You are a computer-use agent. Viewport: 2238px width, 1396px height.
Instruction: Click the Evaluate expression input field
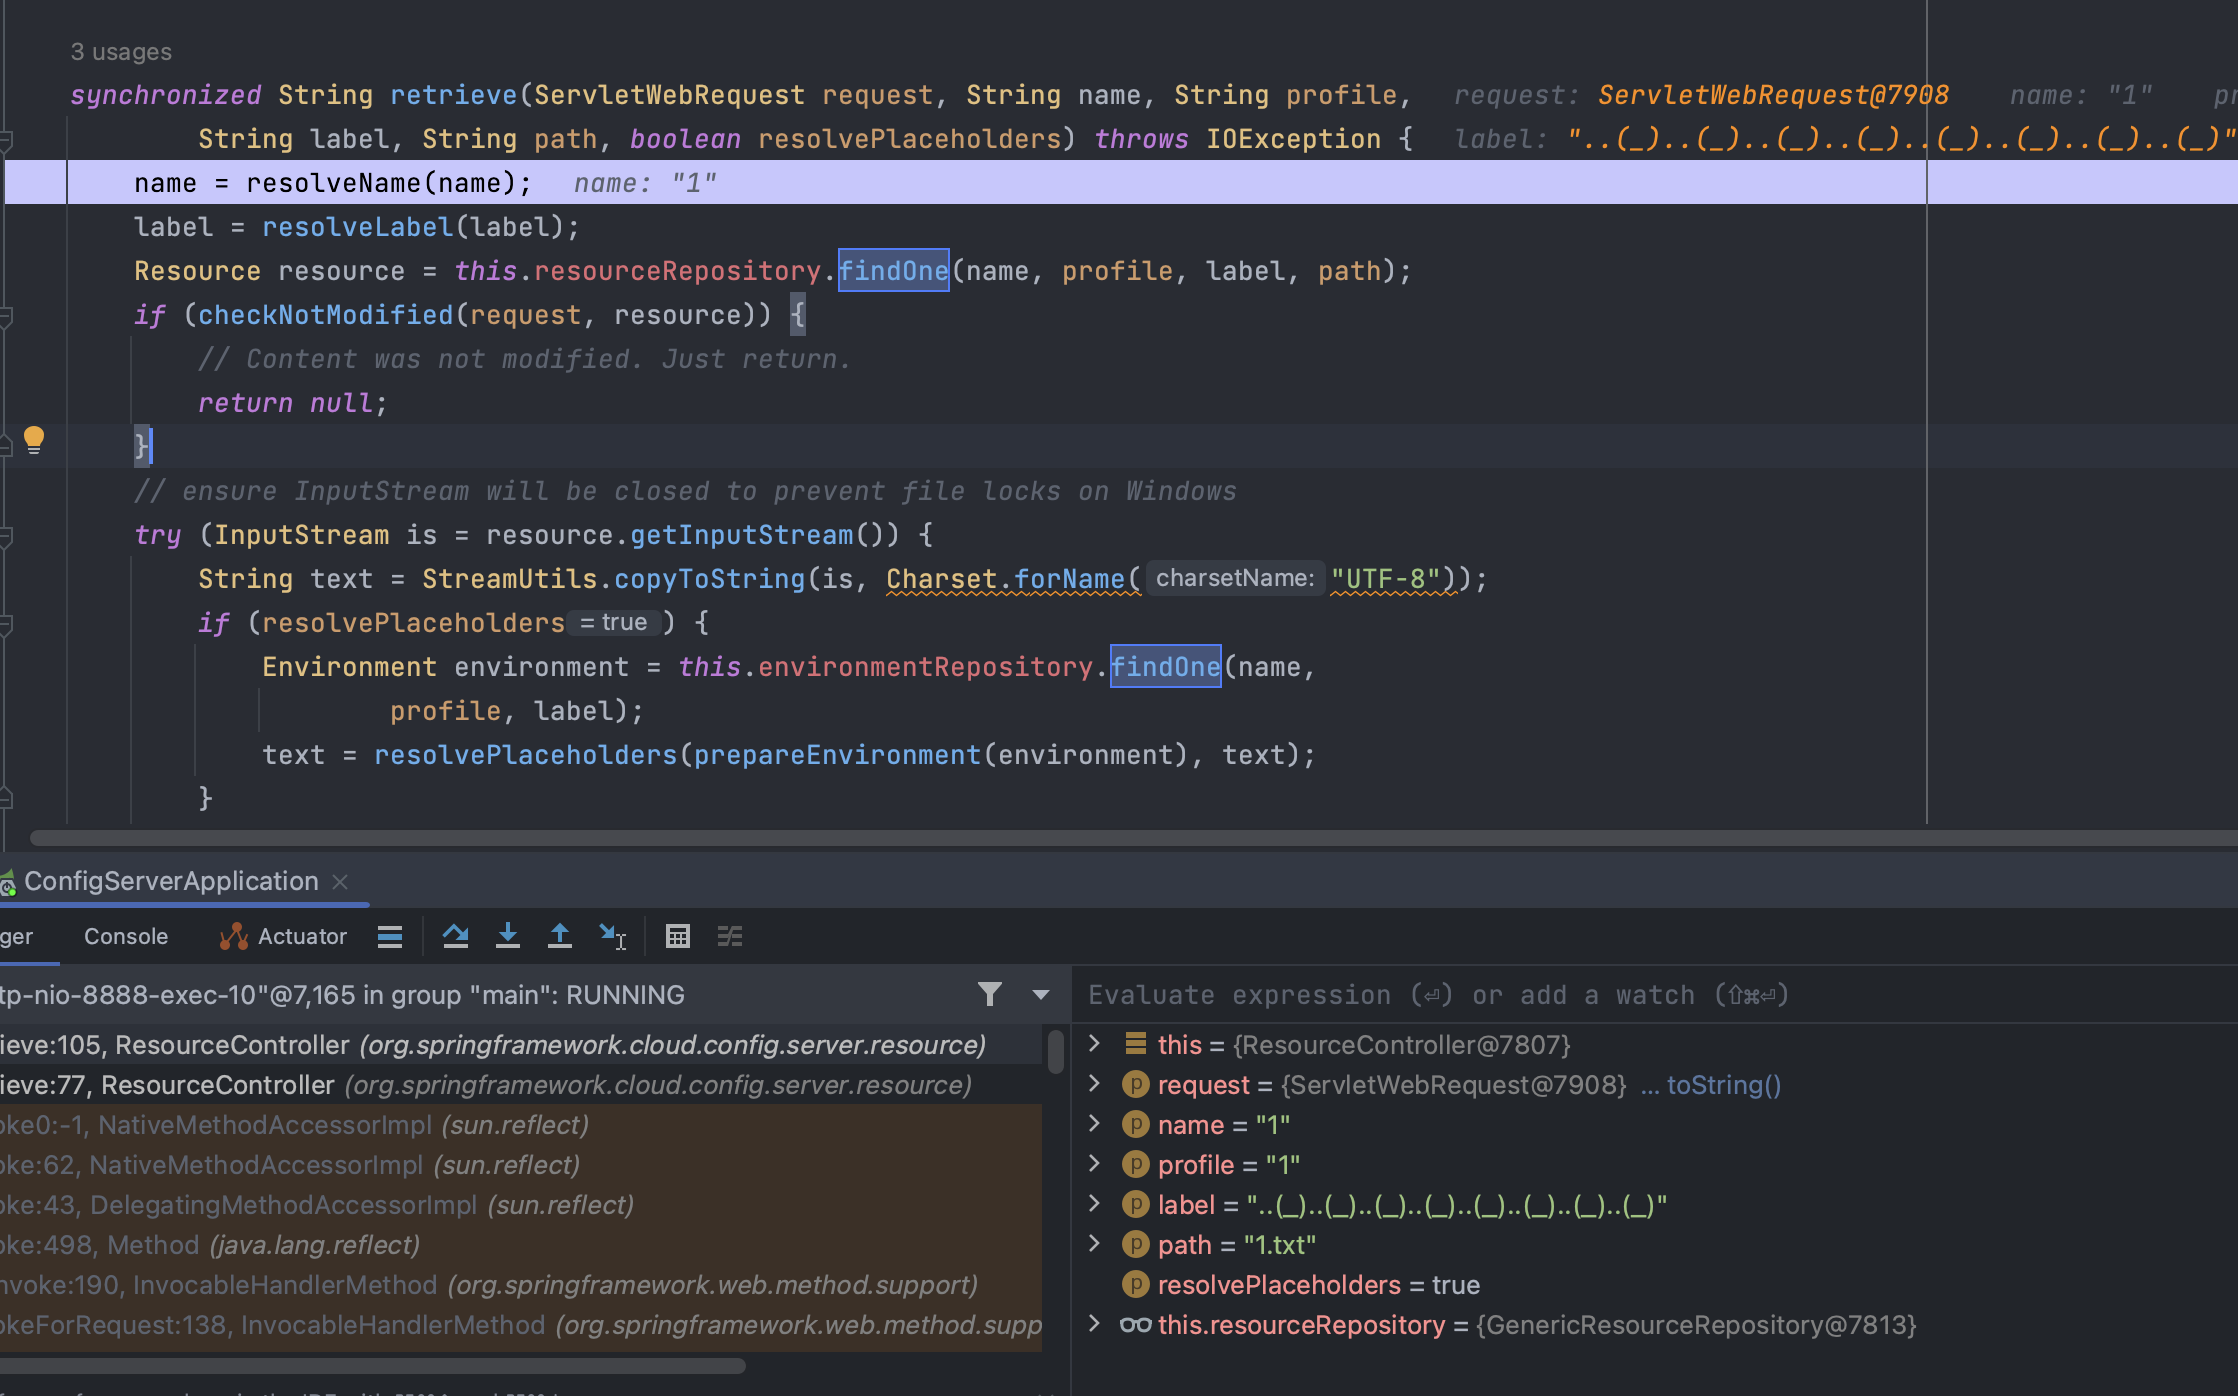click(1600, 995)
